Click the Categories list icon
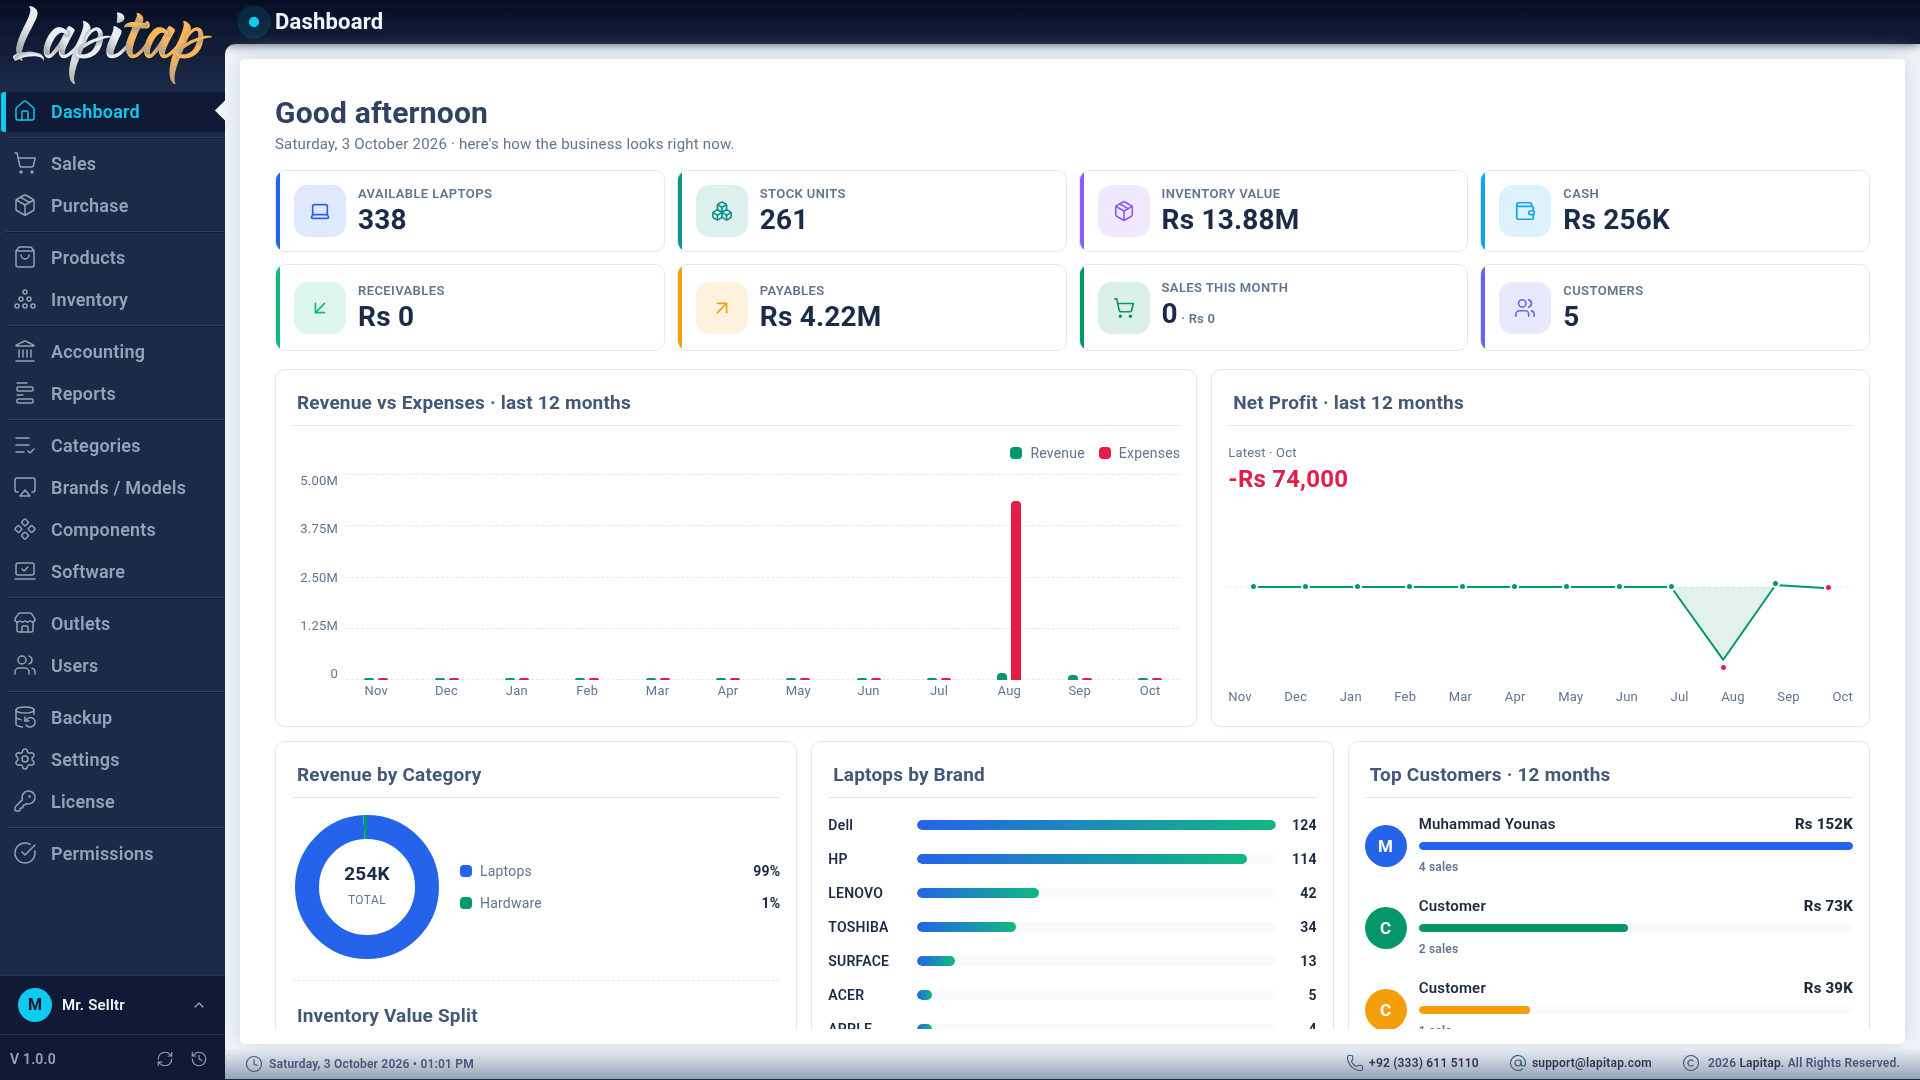Screen dimensions: 1920x1080 25,445
